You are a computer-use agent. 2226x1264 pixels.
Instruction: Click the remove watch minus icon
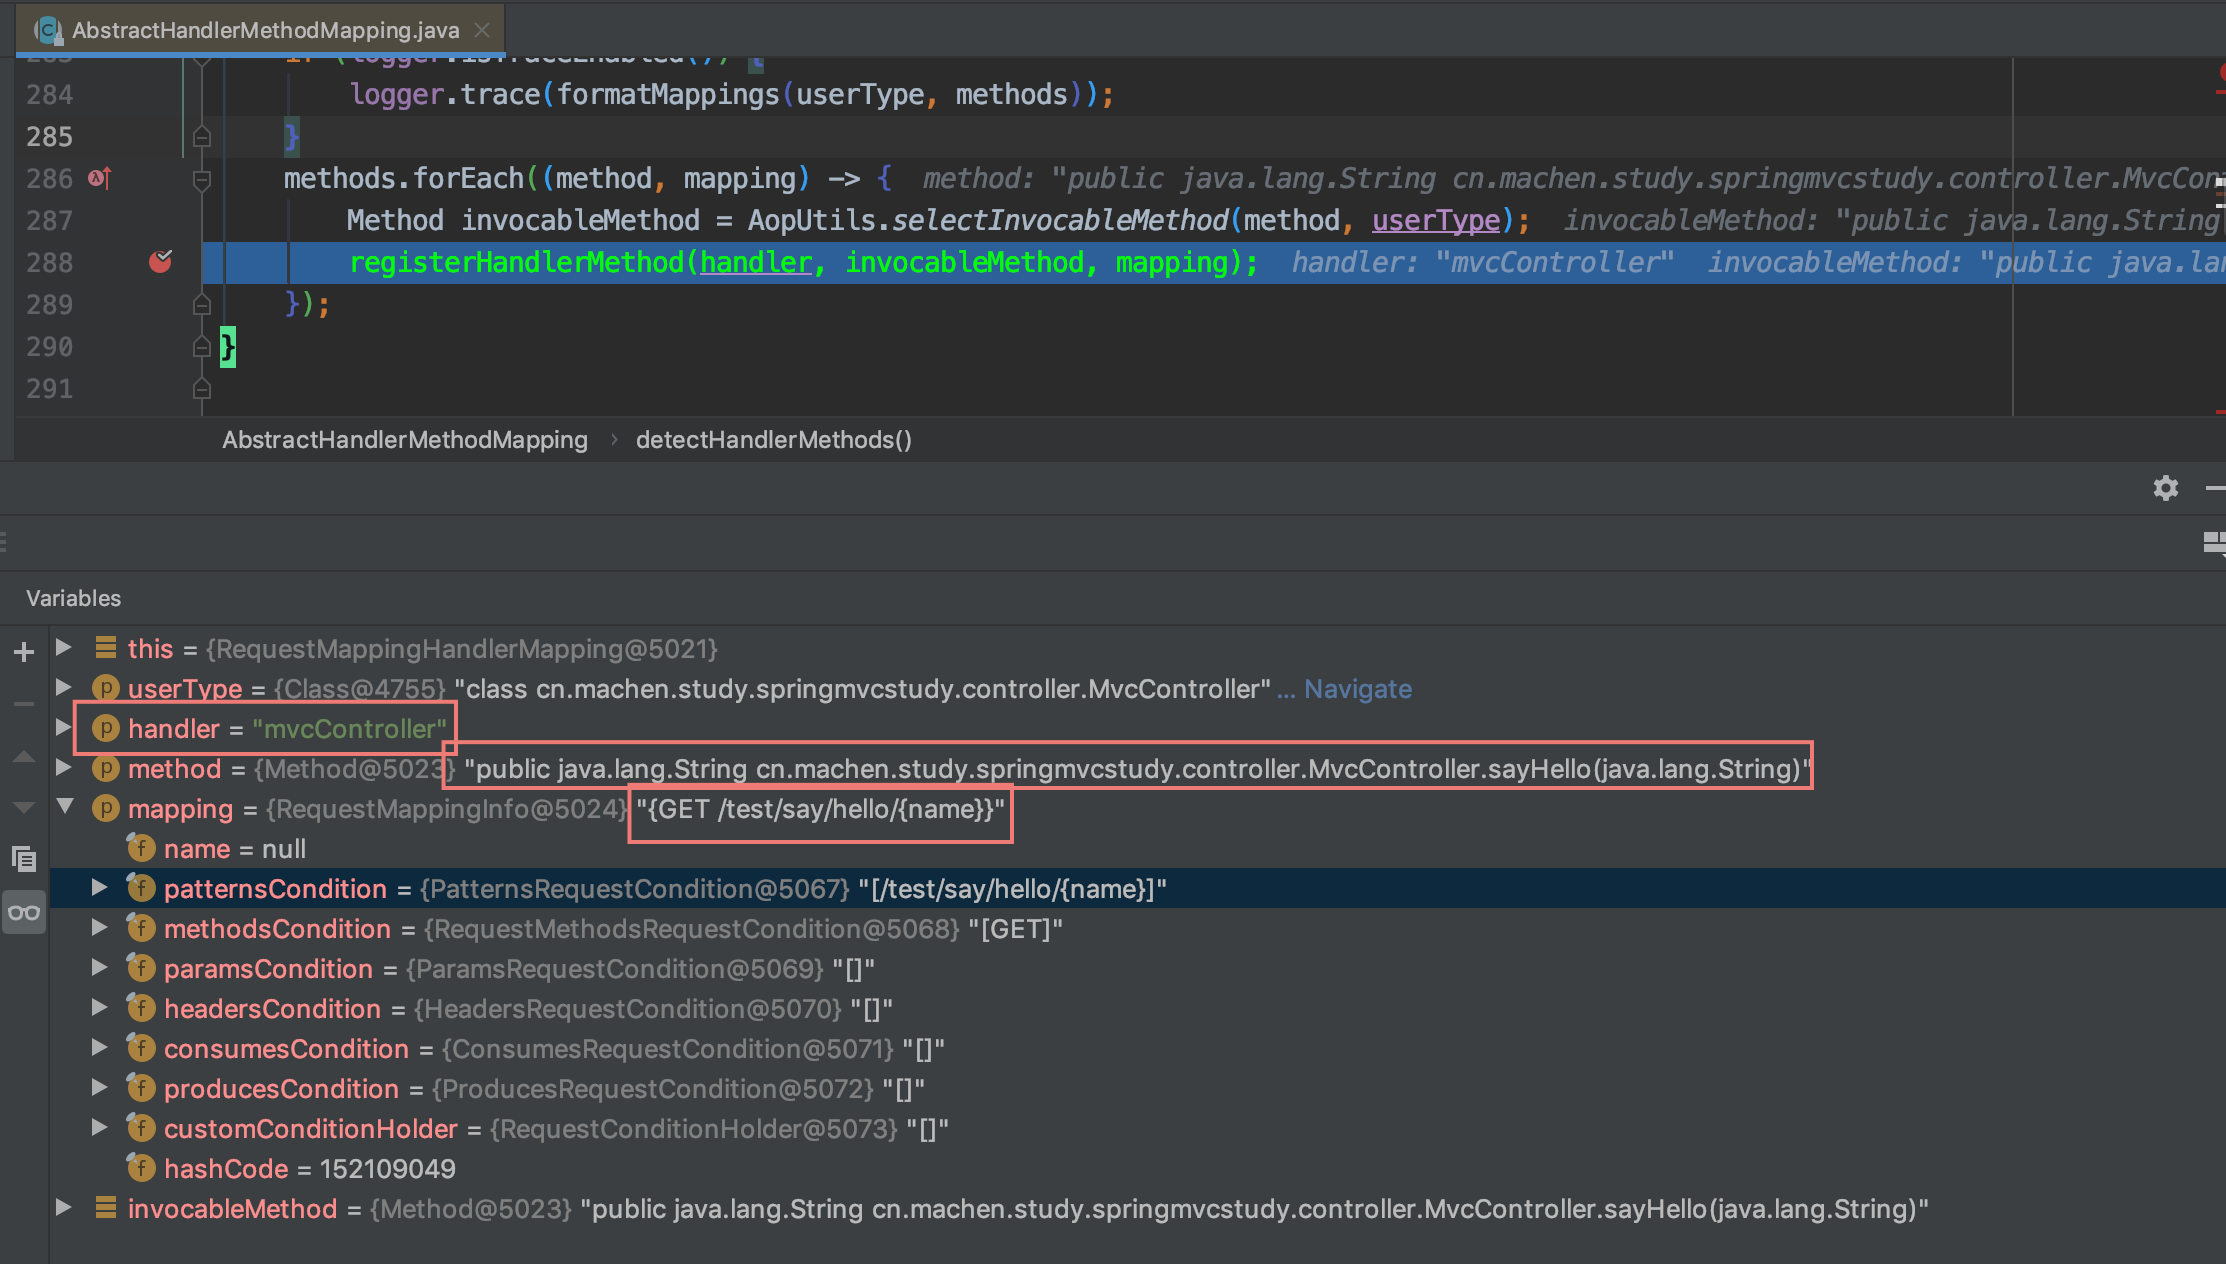[24, 704]
